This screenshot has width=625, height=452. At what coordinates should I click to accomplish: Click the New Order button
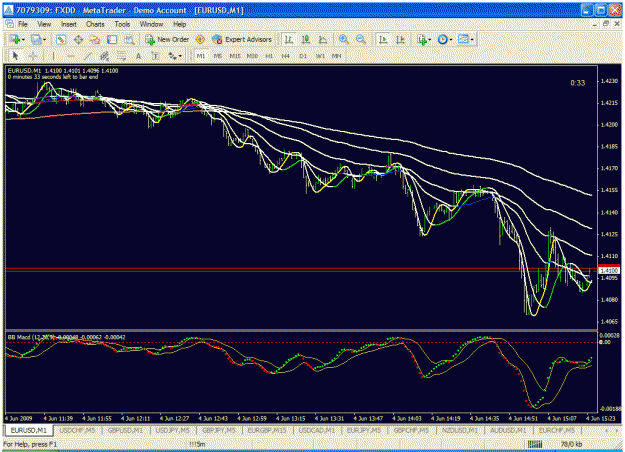pos(167,39)
